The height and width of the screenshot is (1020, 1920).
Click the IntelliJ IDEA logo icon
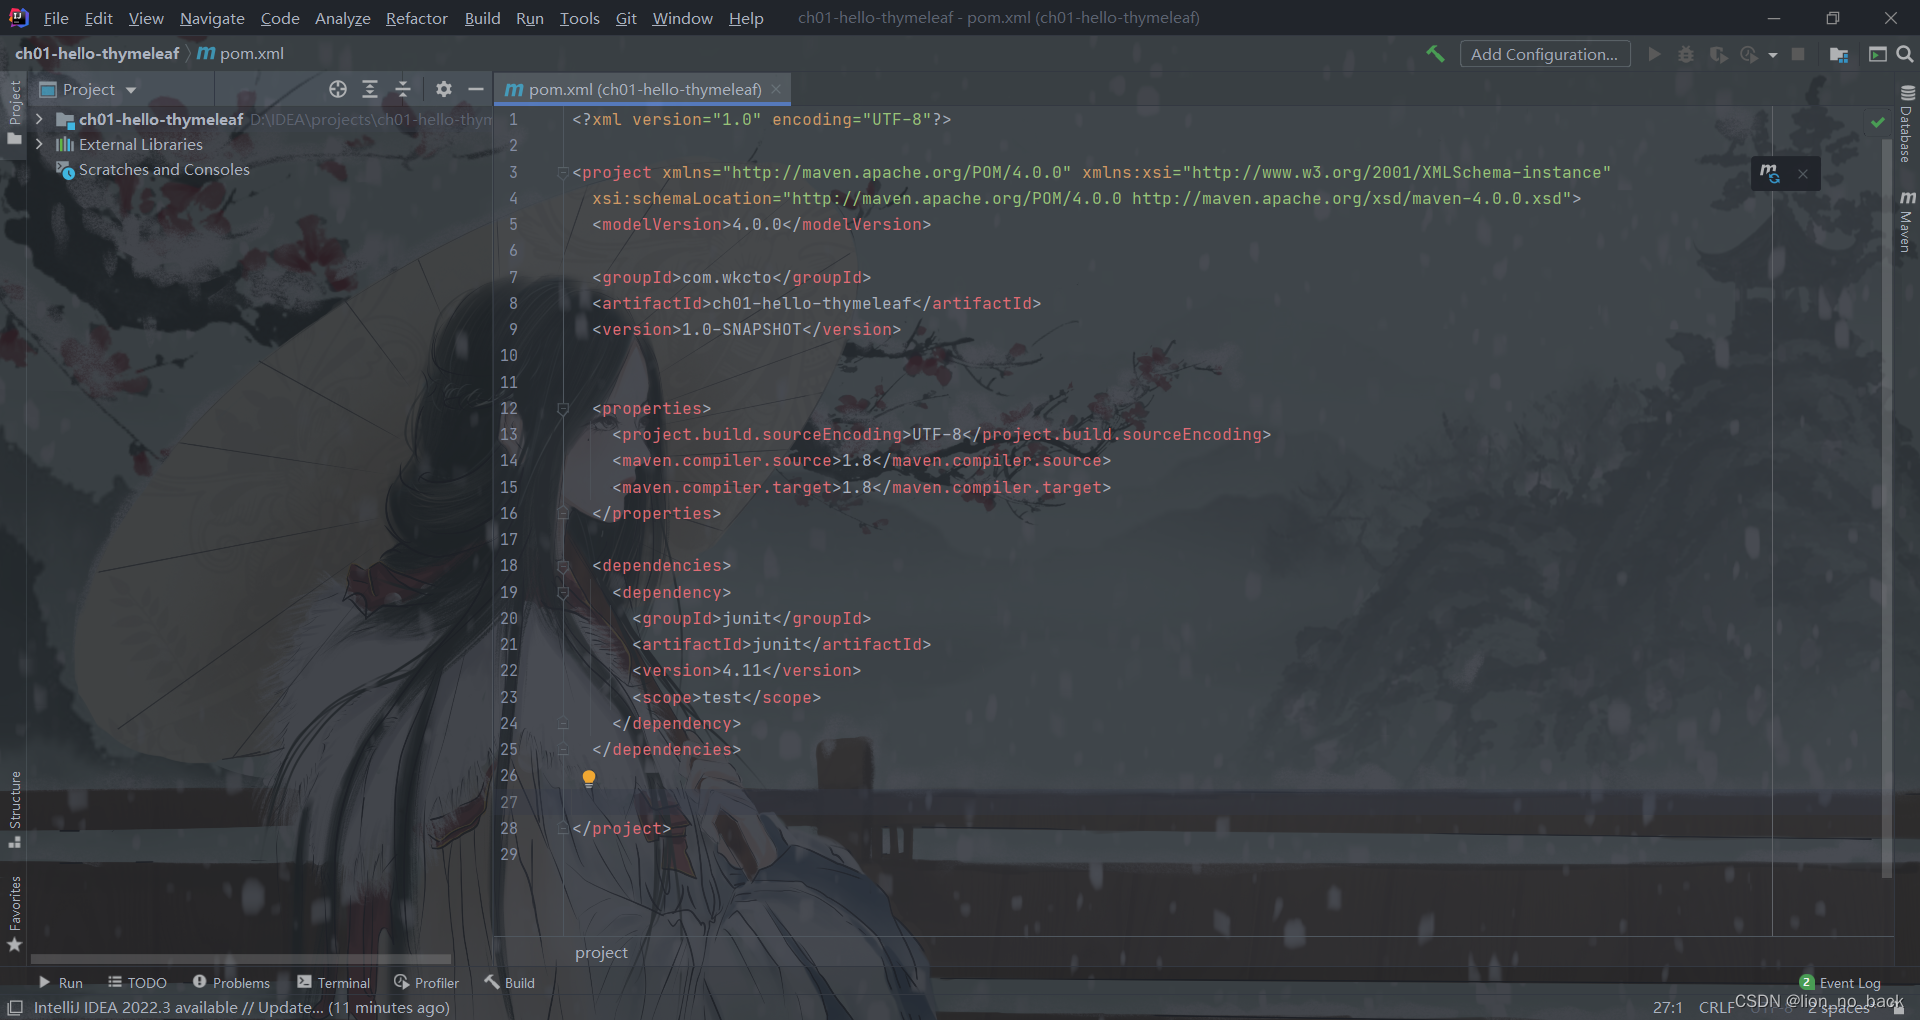click(x=18, y=18)
